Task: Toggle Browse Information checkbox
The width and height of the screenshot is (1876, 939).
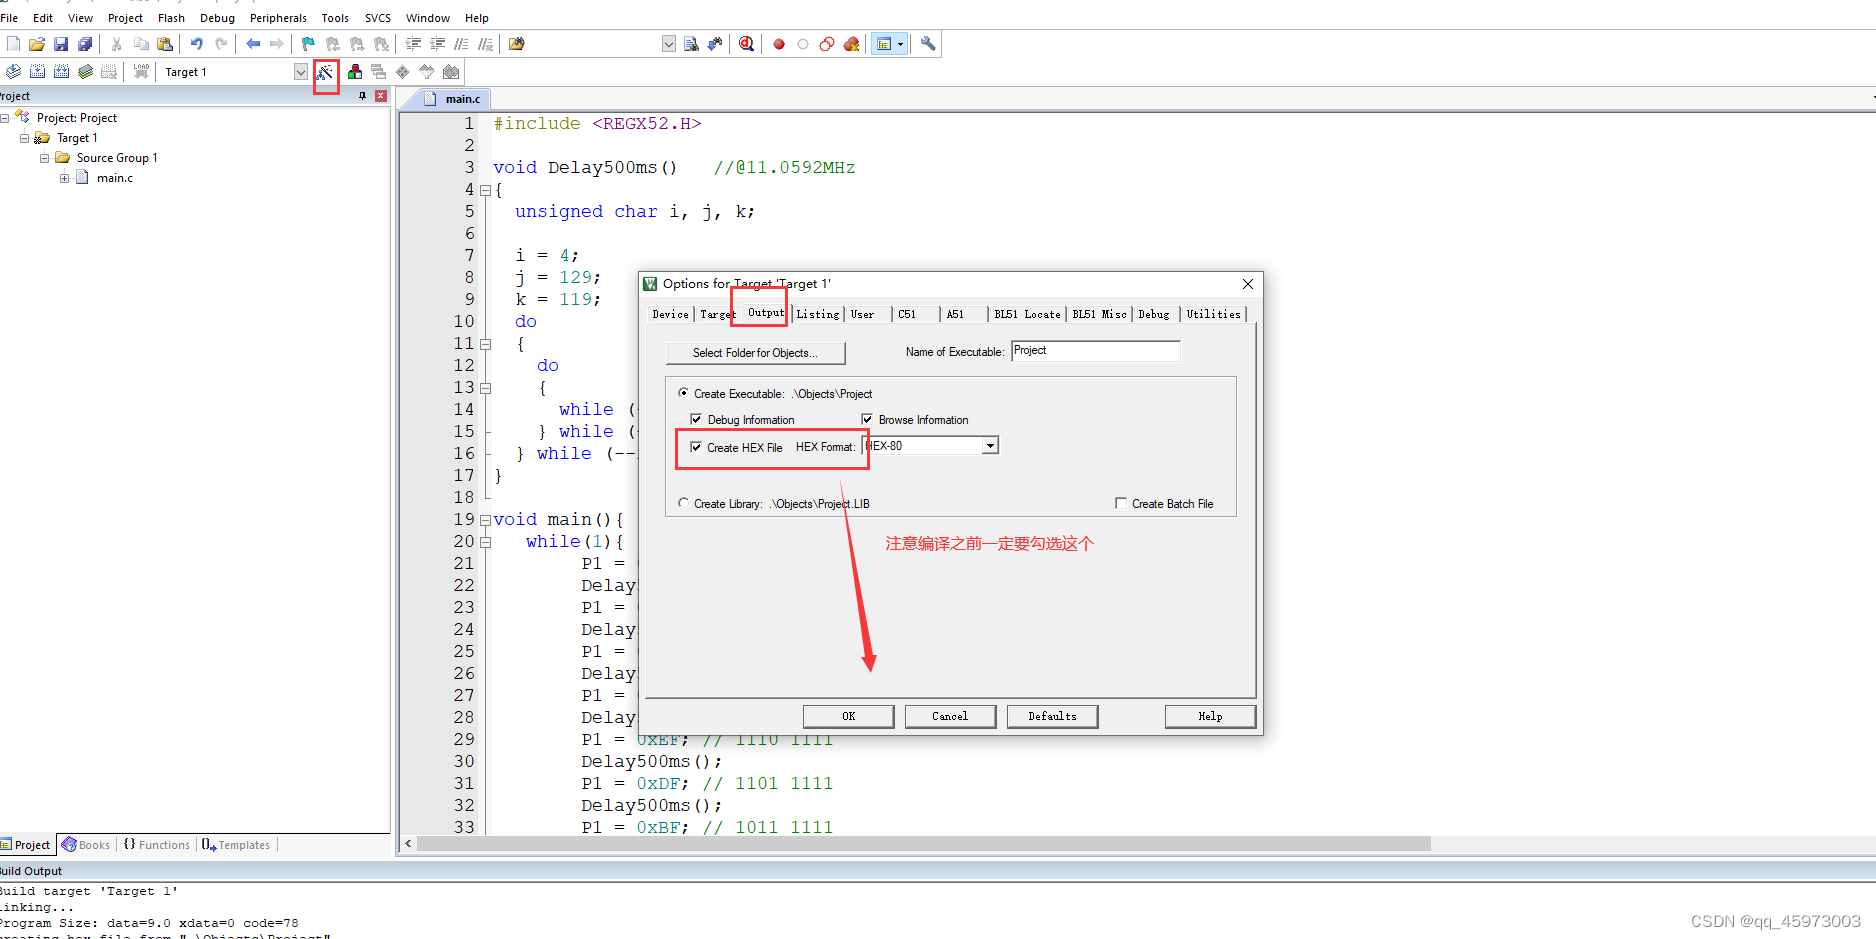Action: (867, 419)
